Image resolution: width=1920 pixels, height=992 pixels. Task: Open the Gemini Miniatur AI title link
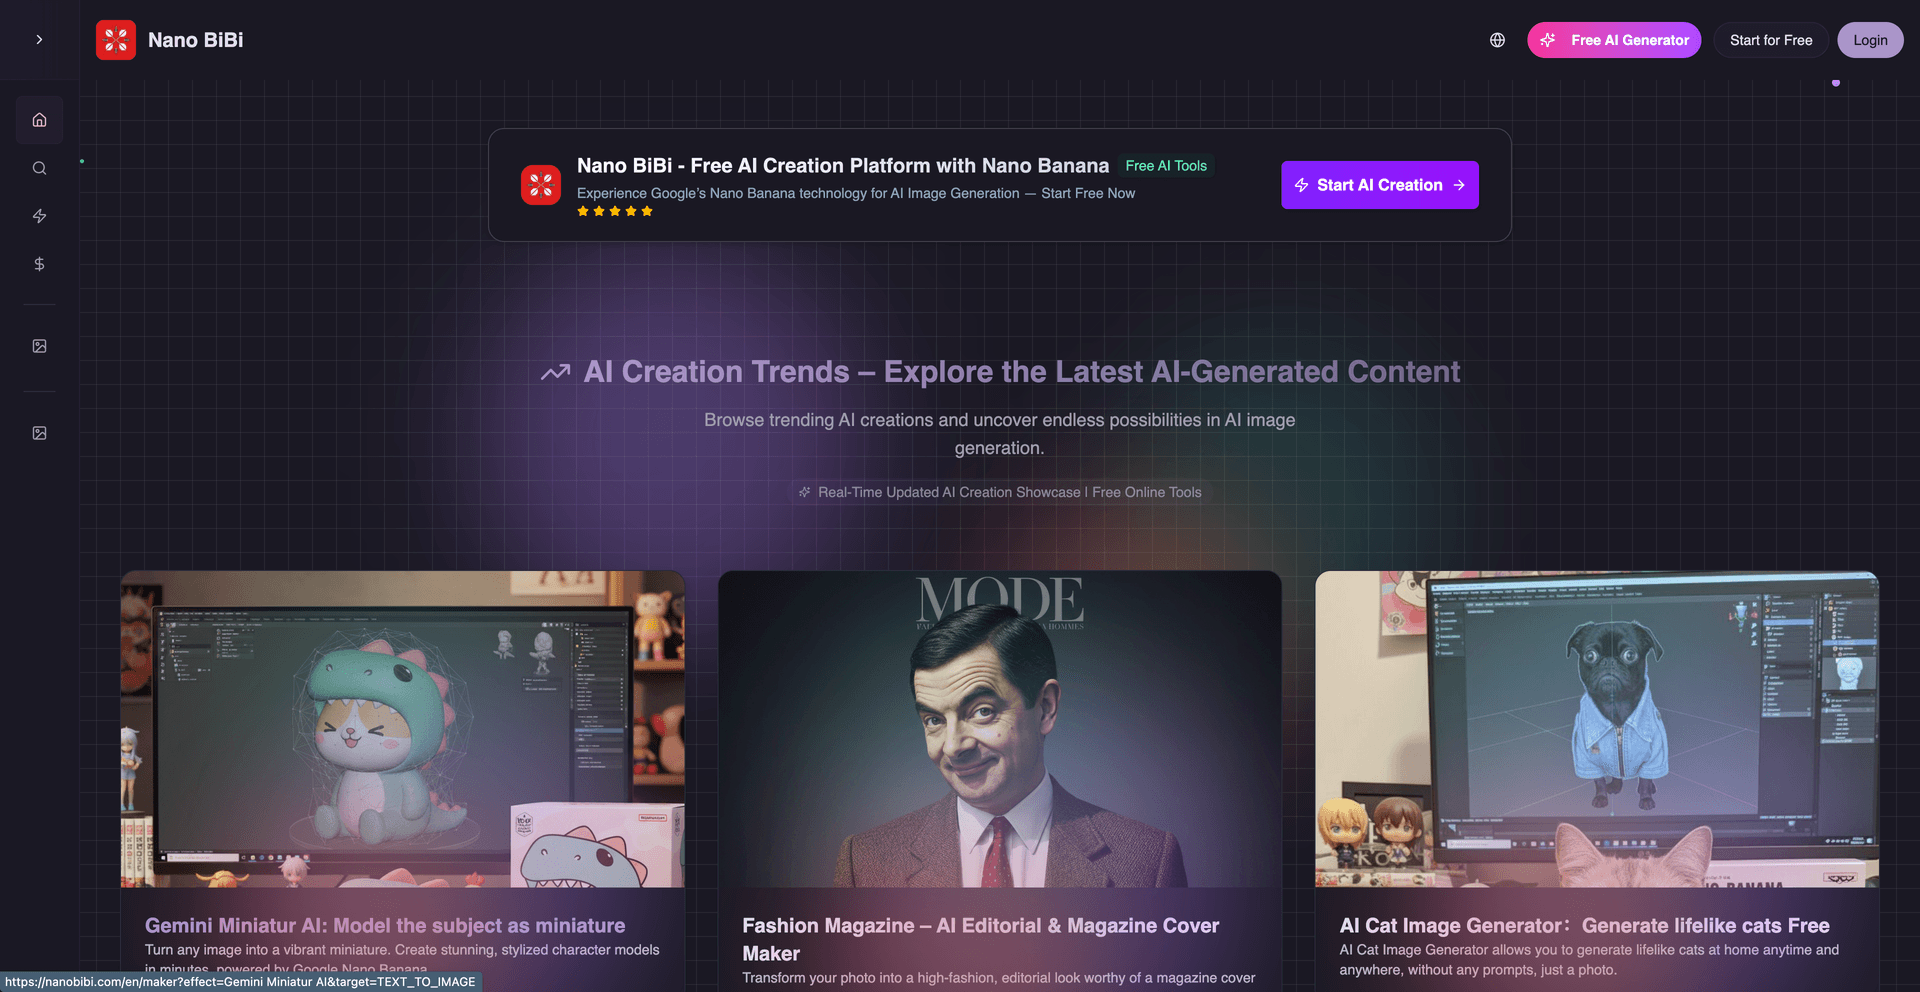click(x=385, y=926)
